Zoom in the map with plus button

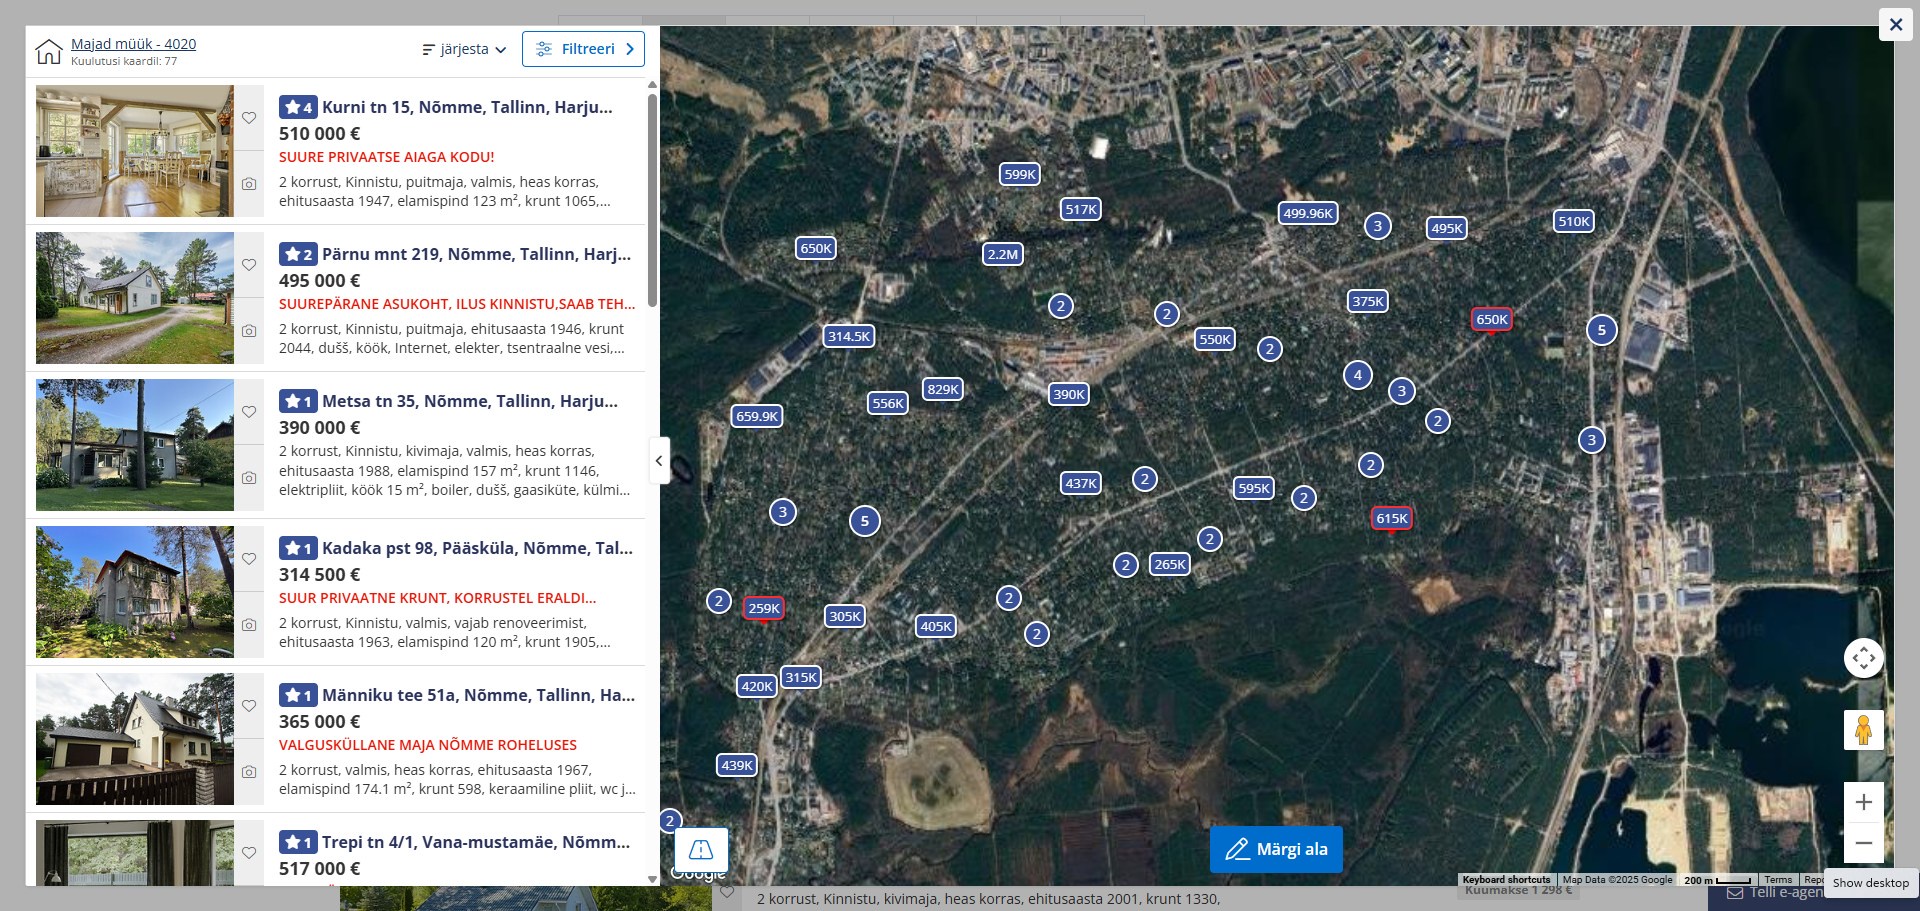(1864, 802)
